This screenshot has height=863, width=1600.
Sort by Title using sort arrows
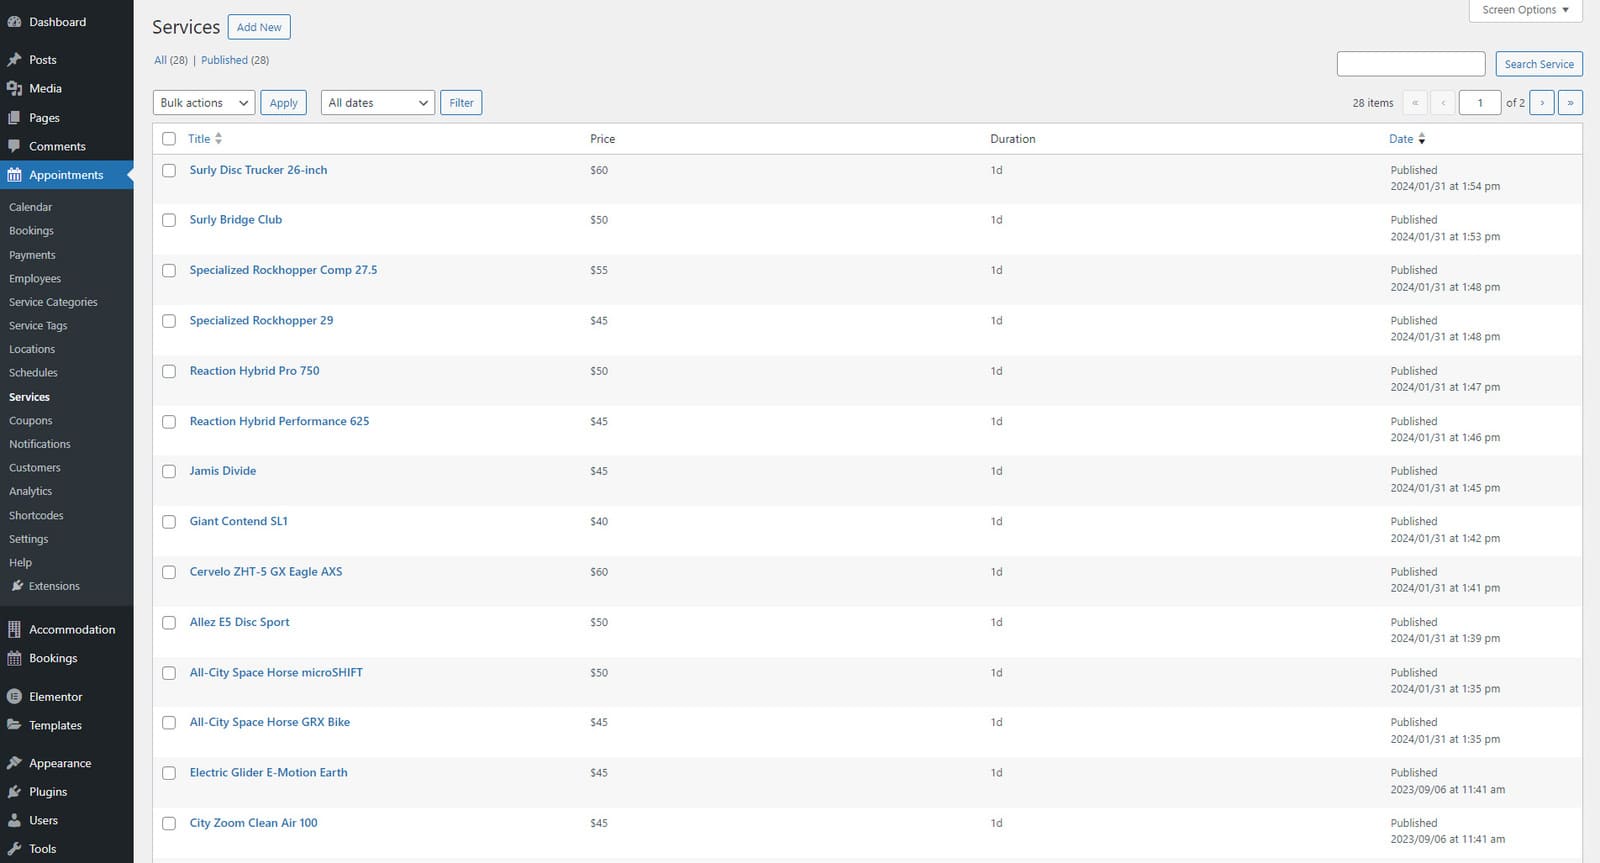click(218, 139)
